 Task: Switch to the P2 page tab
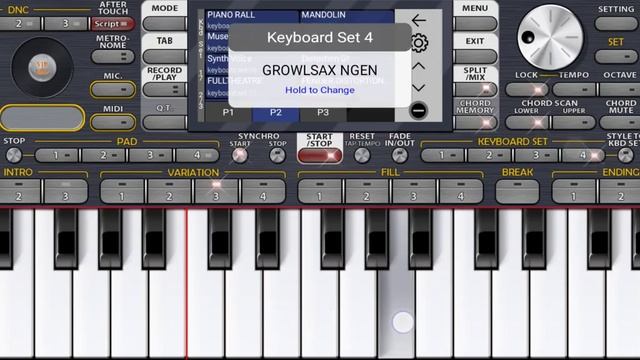[x=276, y=113]
